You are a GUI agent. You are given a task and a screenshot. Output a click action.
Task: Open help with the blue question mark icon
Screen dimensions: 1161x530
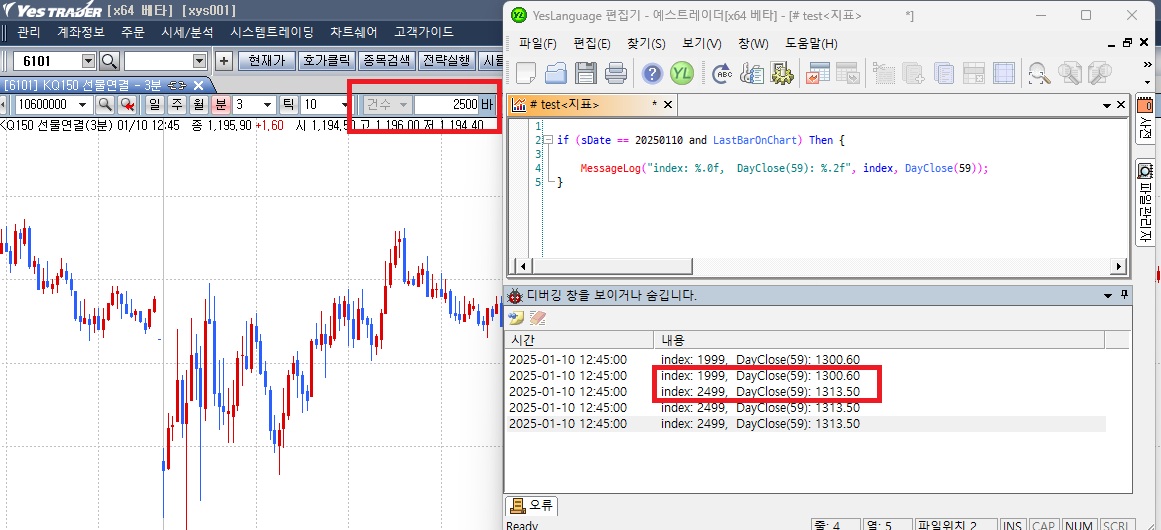pyautogui.click(x=652, y=73)
